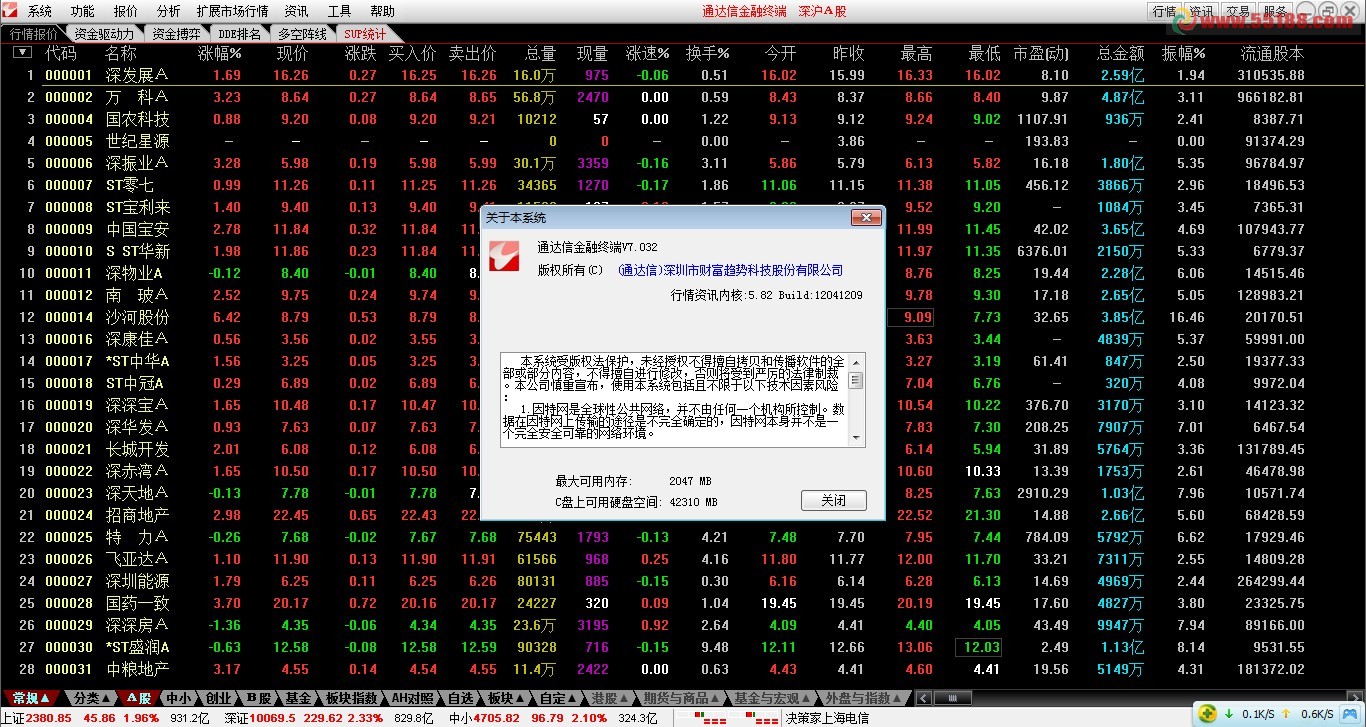Click the license text scrollbar thumb
This screenshot has height=727, width=1366.
tap(856, 380)
